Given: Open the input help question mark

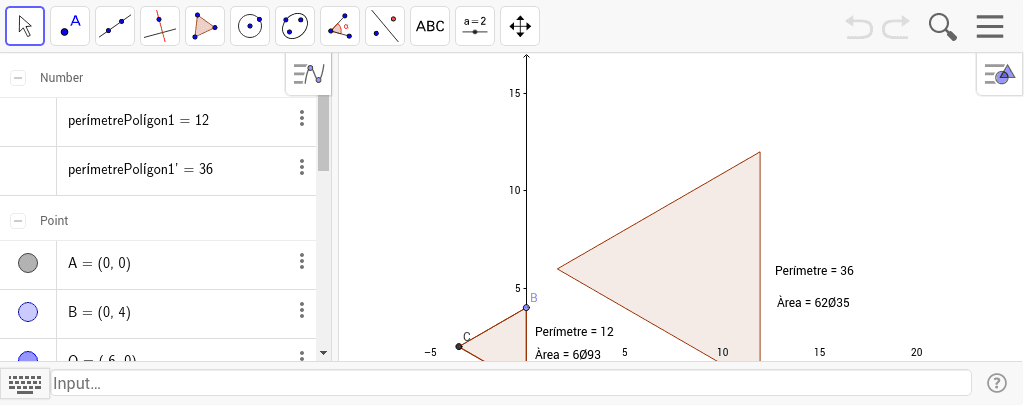Looking at the screenshot, I should click(997, 383).
